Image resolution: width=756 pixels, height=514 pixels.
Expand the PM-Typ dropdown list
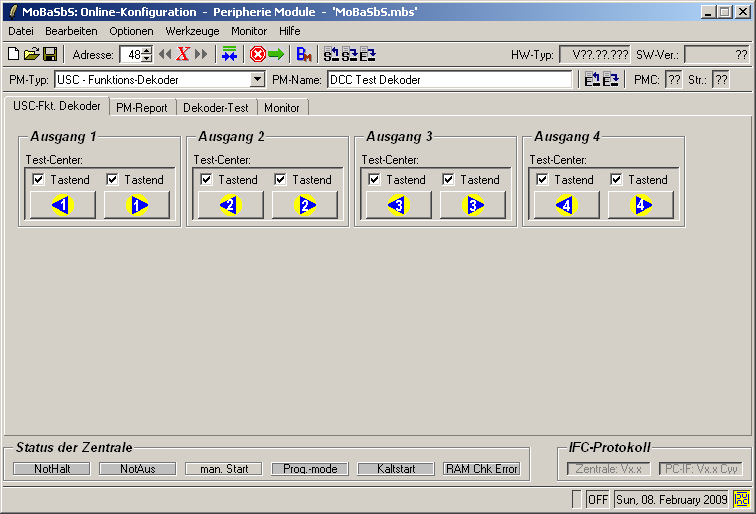(x=257, y=79)
